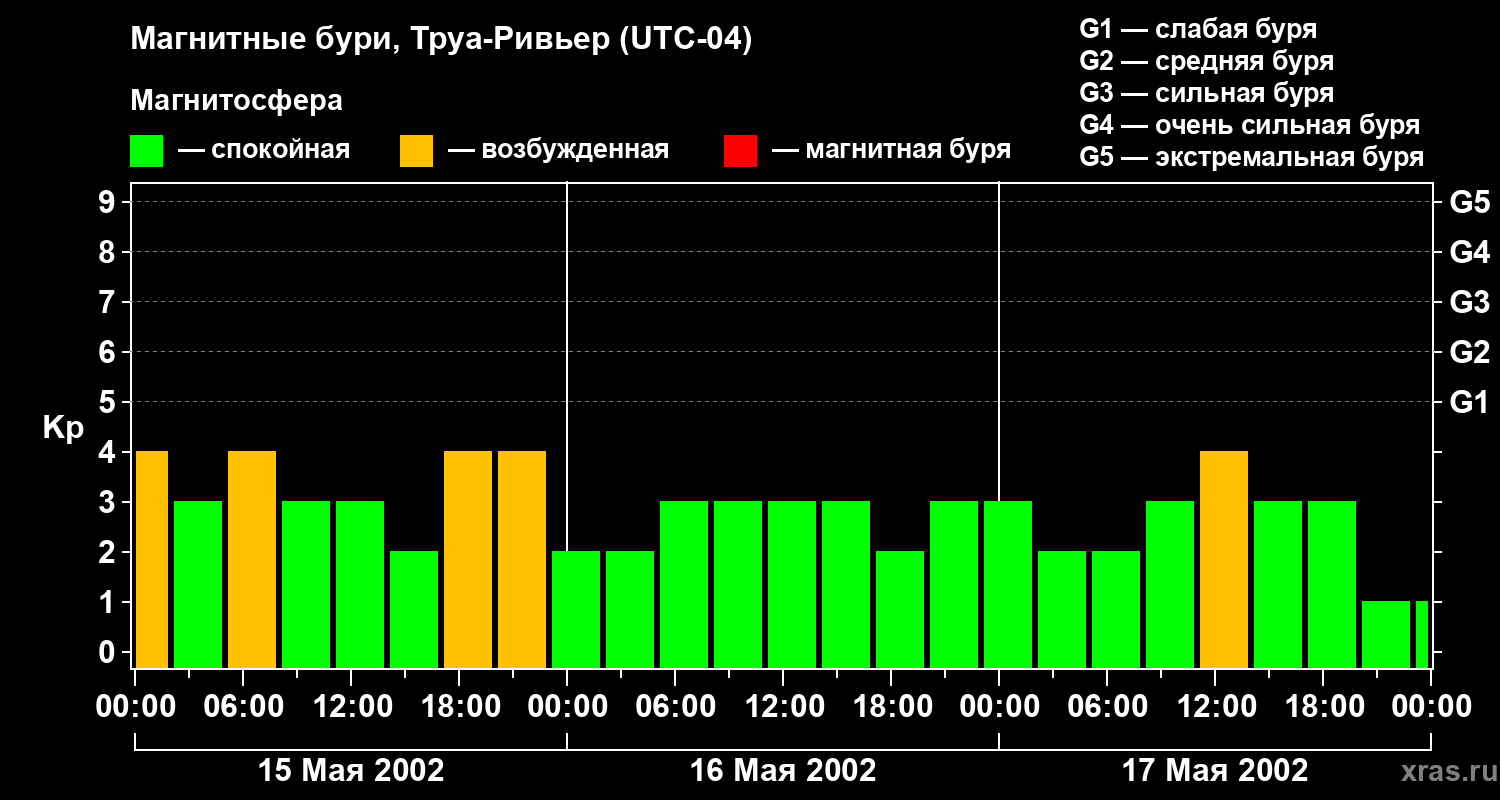Click the '00:00' label at the chart's far right
Image resolution: width=1500 pixels, height=800 pixels.
tap(1431, 706)
